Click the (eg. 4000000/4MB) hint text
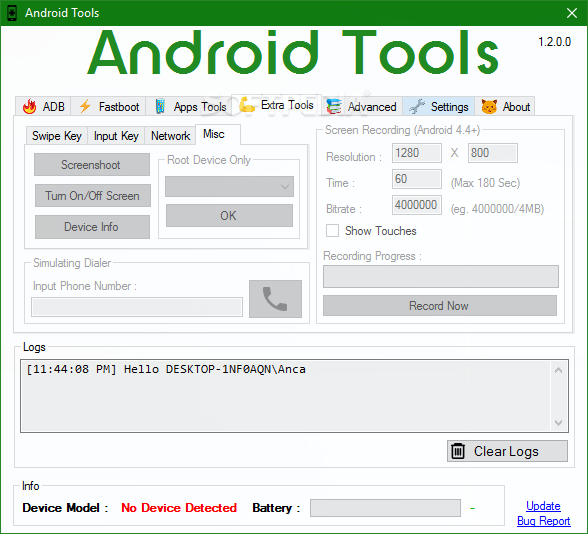Viewport: 588px width, 534px height. pos(497,209)
